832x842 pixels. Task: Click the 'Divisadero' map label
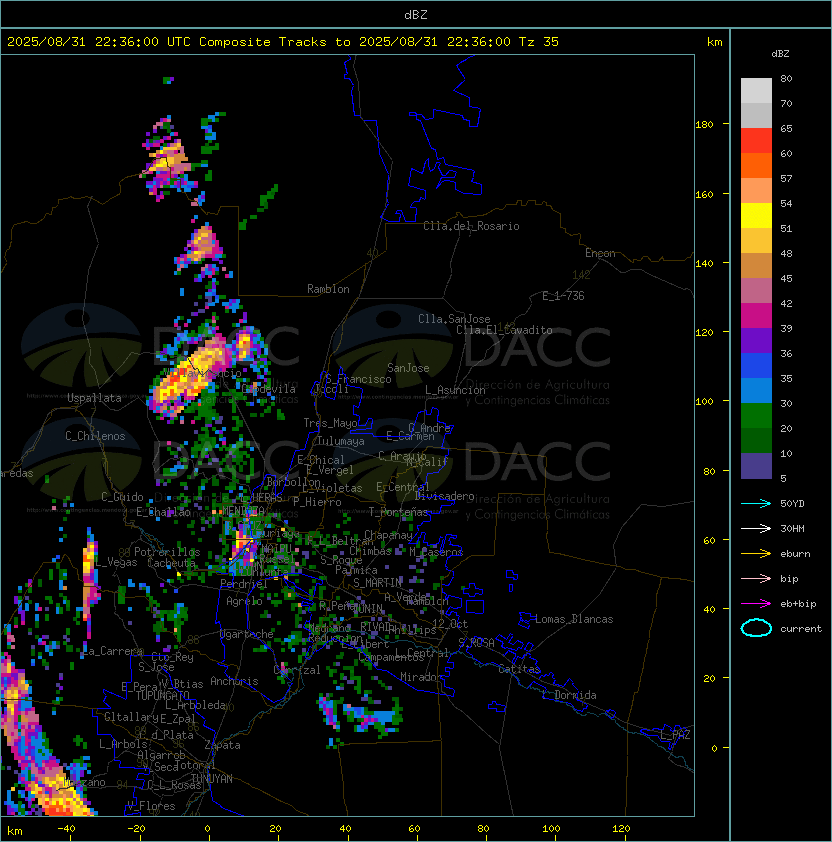[x=445, y=496]
